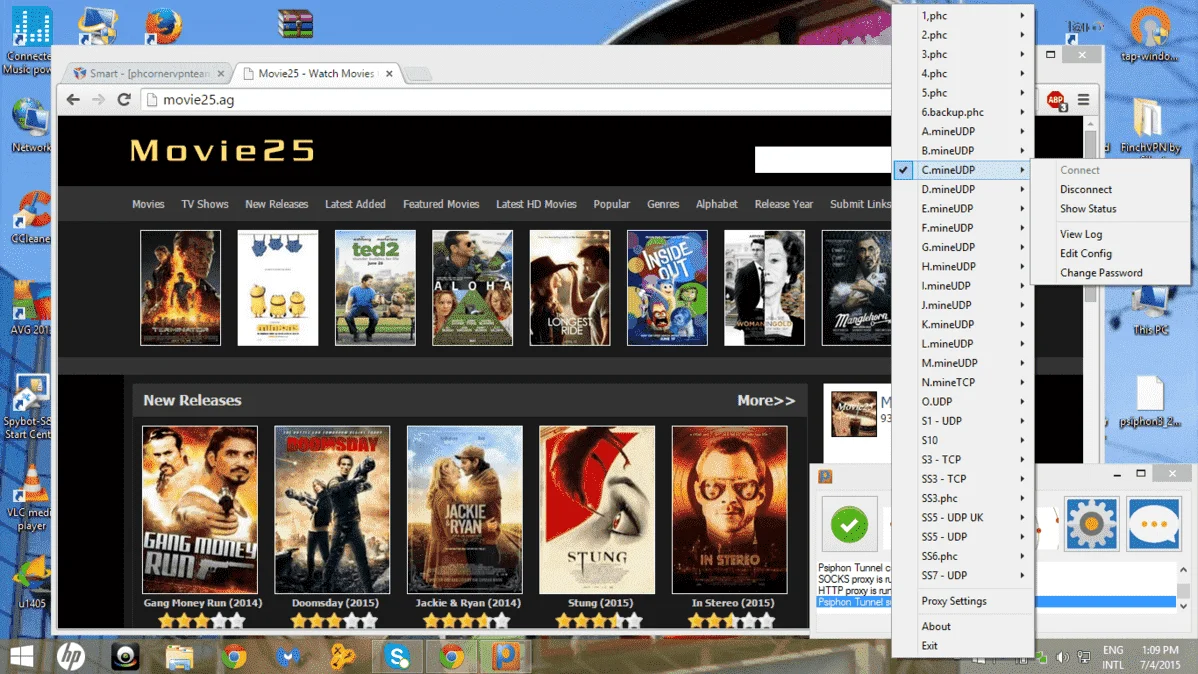Viewport: 1198px width, 674px height.
Task: Close the Smart phcornervpn tab
Action: [x=221, y=73]
